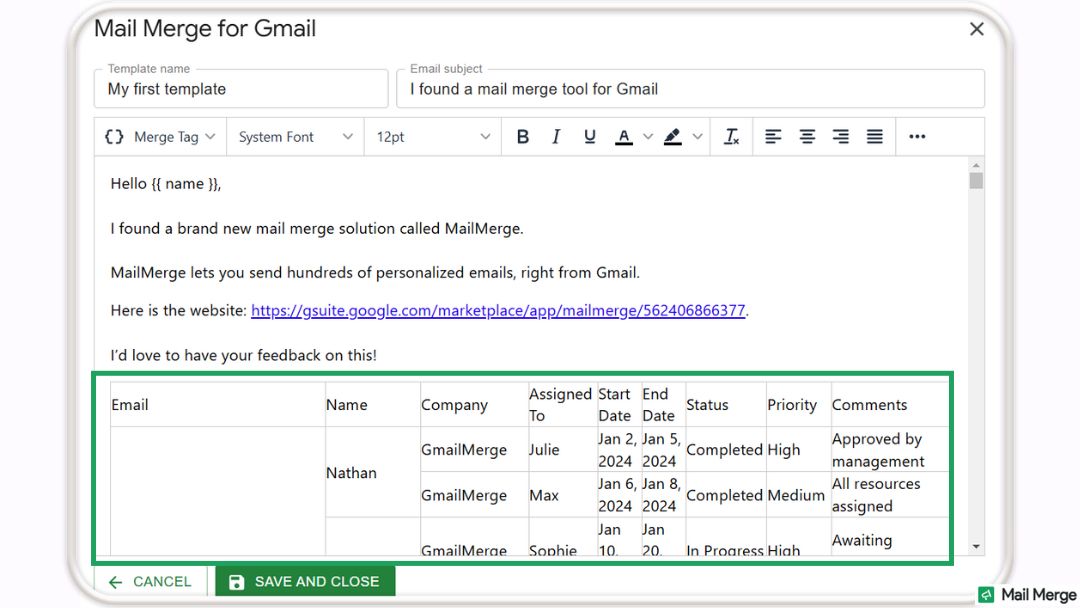Apply the highlight background color
The height and width of the screenshot is (608, 1080).
point(673,136)
